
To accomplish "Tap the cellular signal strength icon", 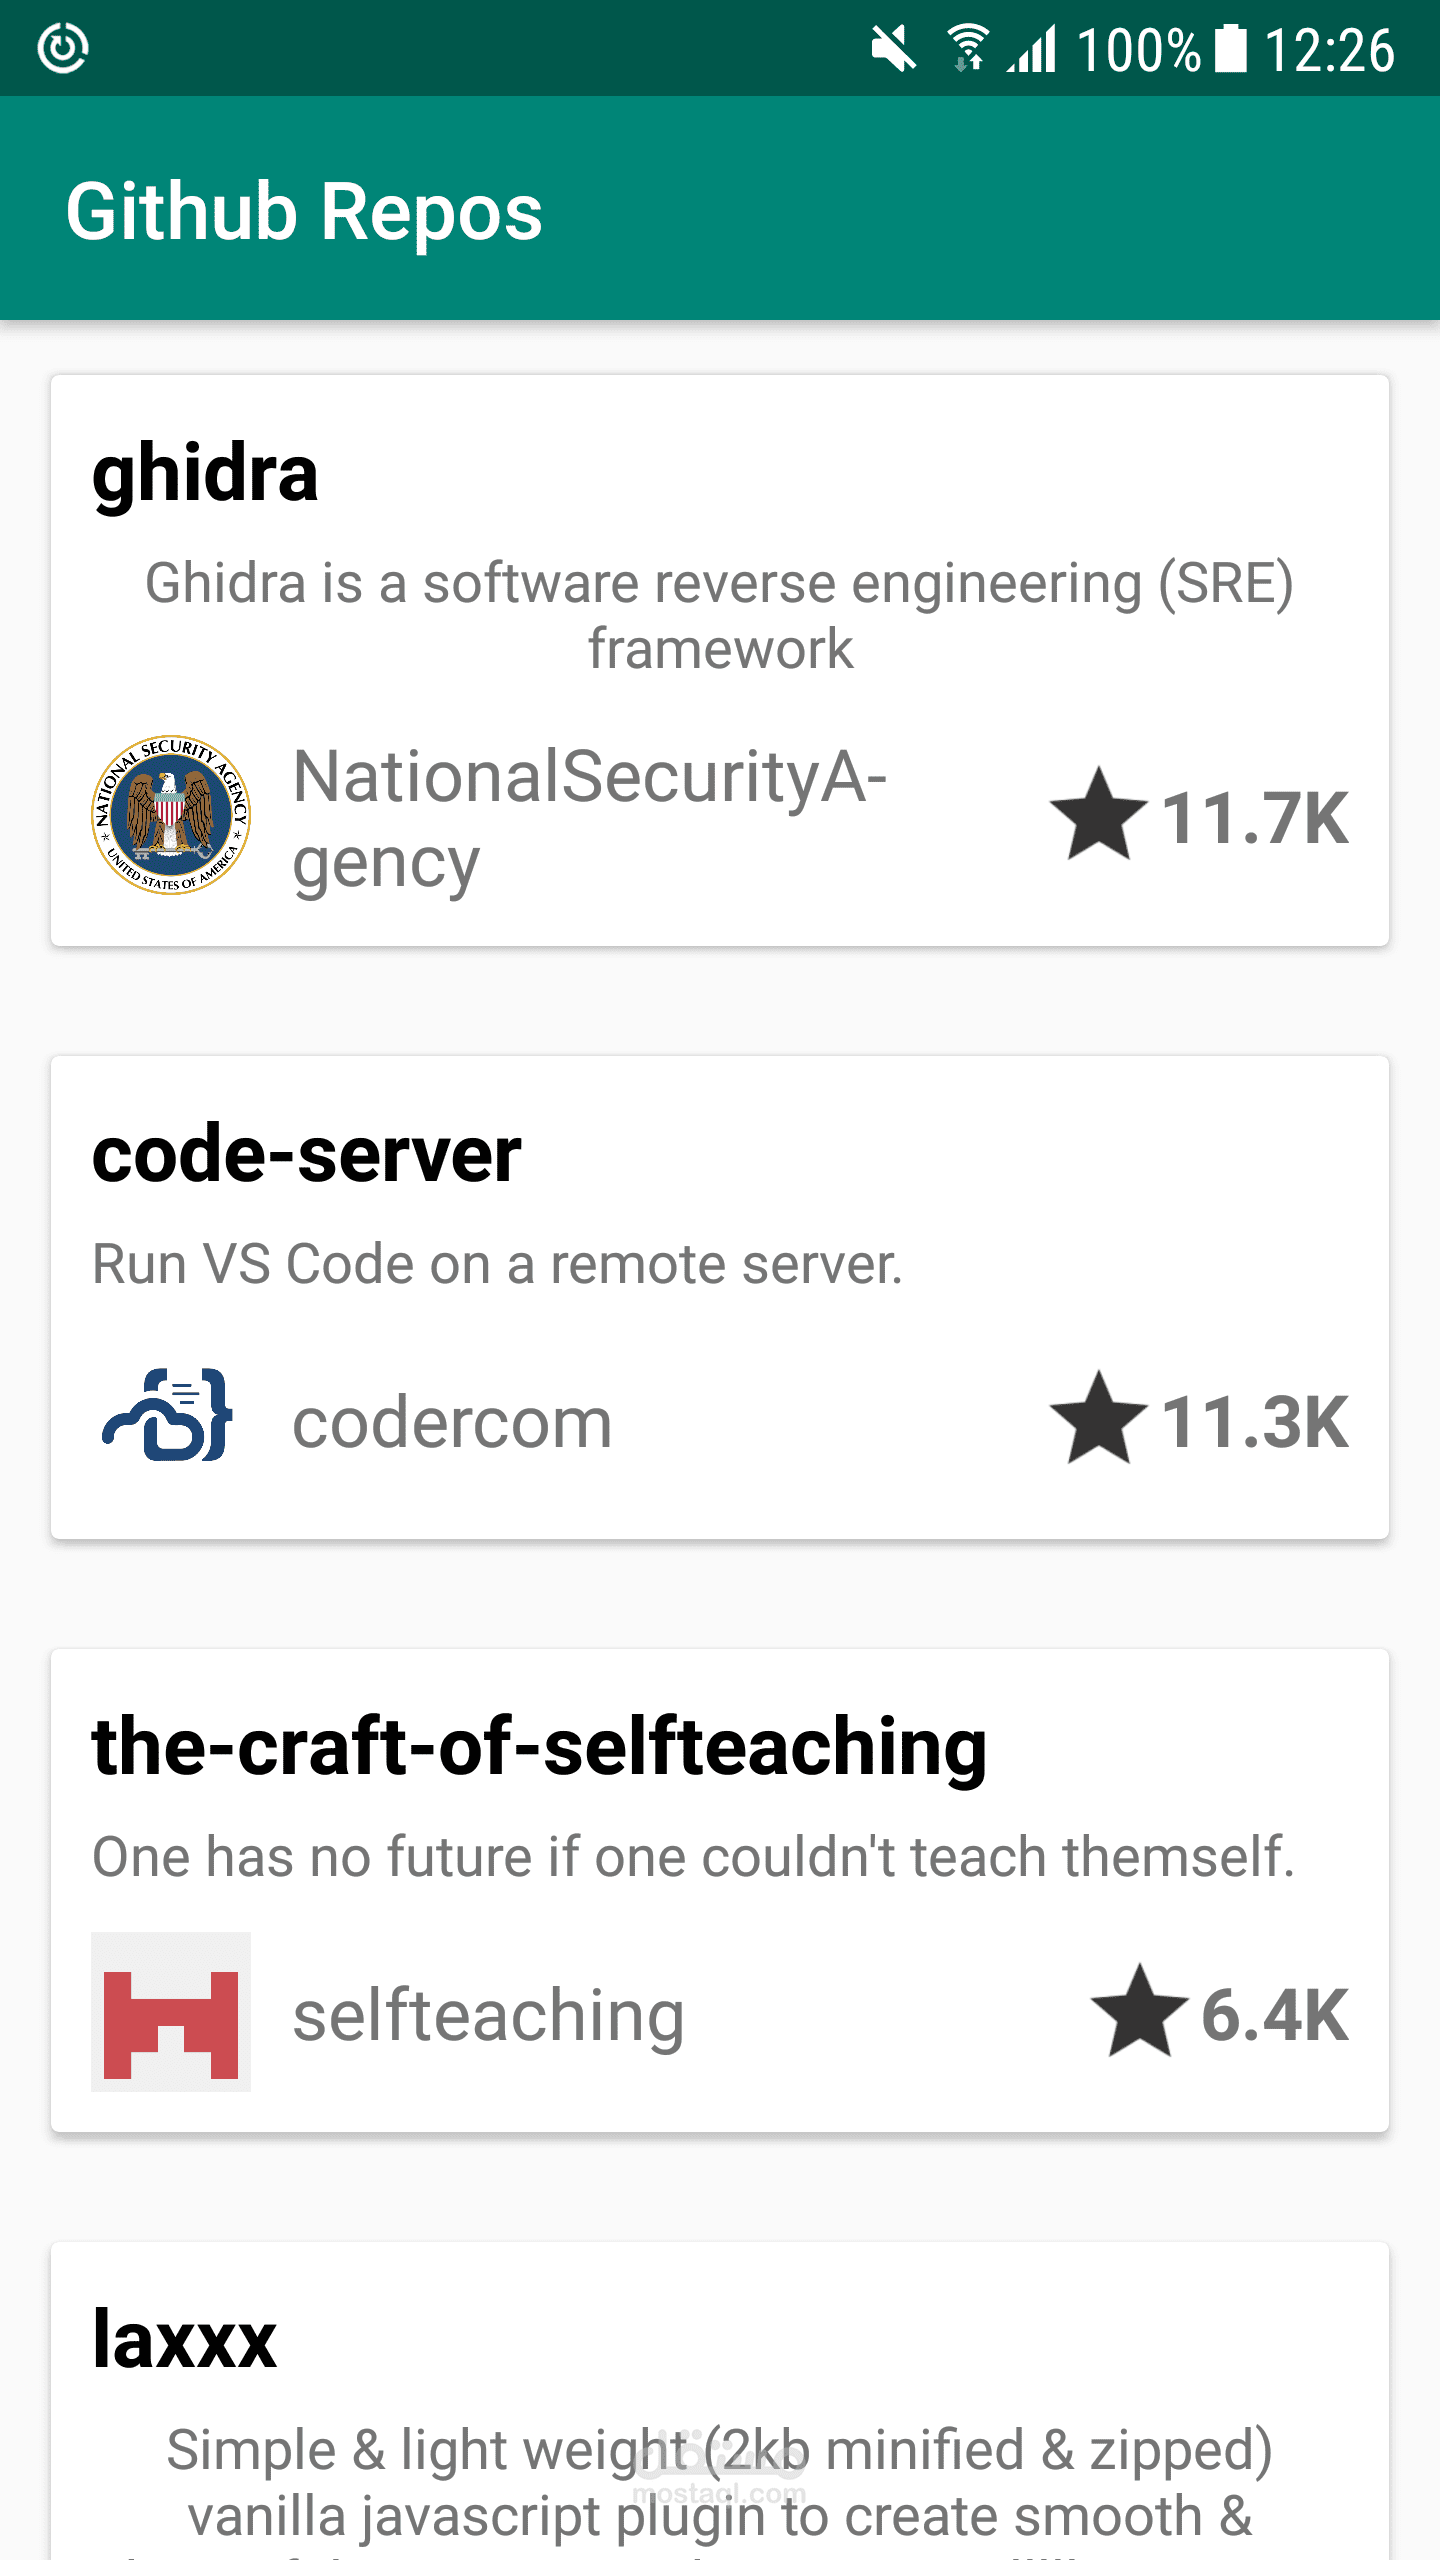I will pos(1032,48).
